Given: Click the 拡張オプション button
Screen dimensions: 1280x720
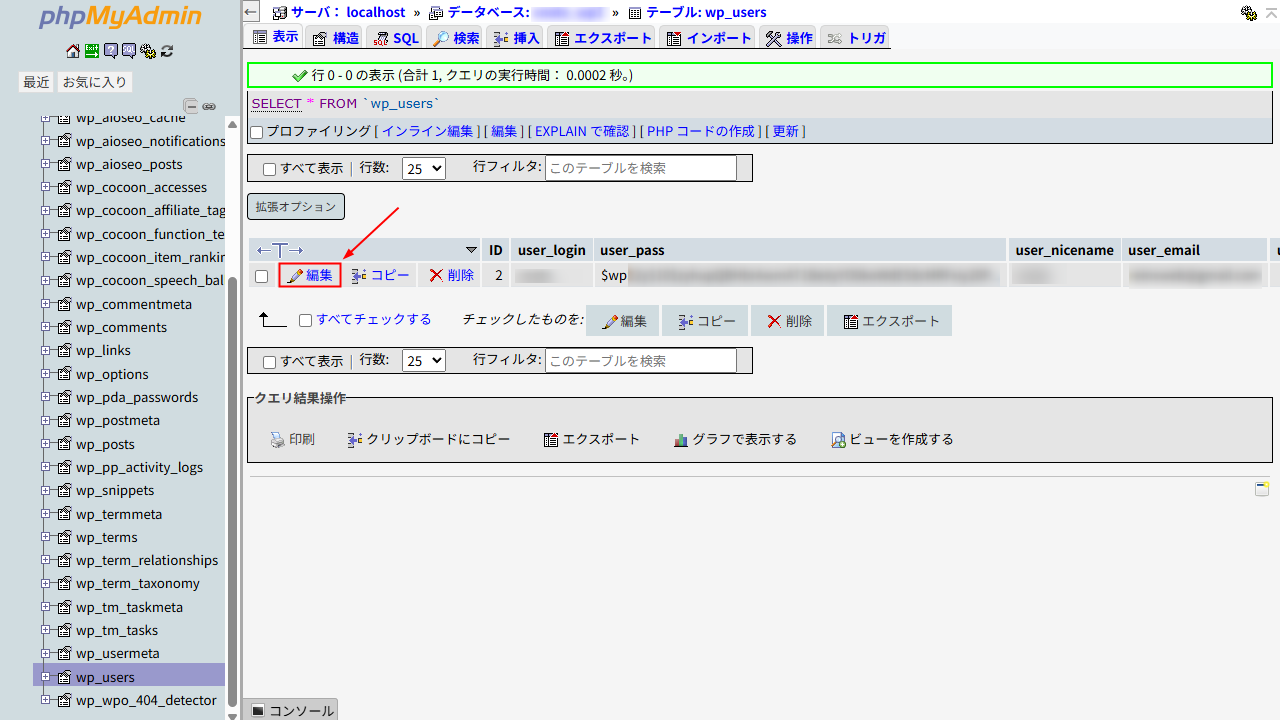Looking at the screenshot, I should point(296,207).
